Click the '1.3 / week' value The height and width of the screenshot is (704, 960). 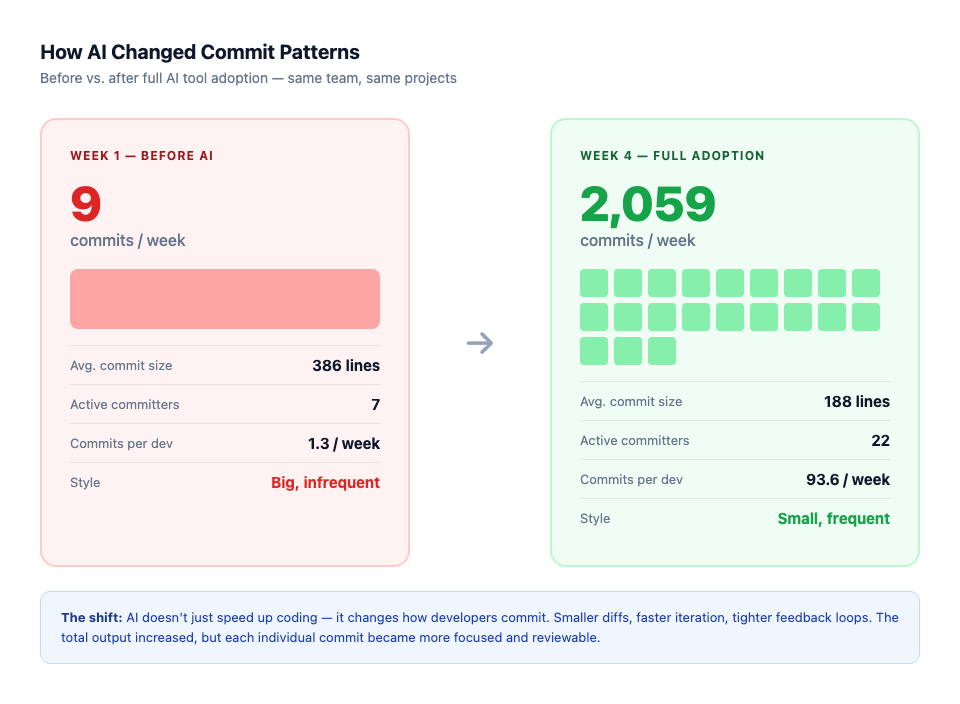tap(343, 444)
